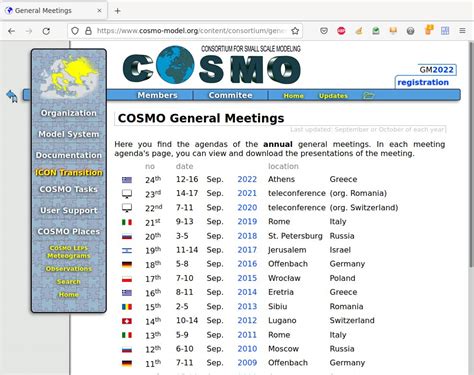474x375 pixels.
Task: Reload the page with the refresh icon
Action: click(x=46, y=31)
